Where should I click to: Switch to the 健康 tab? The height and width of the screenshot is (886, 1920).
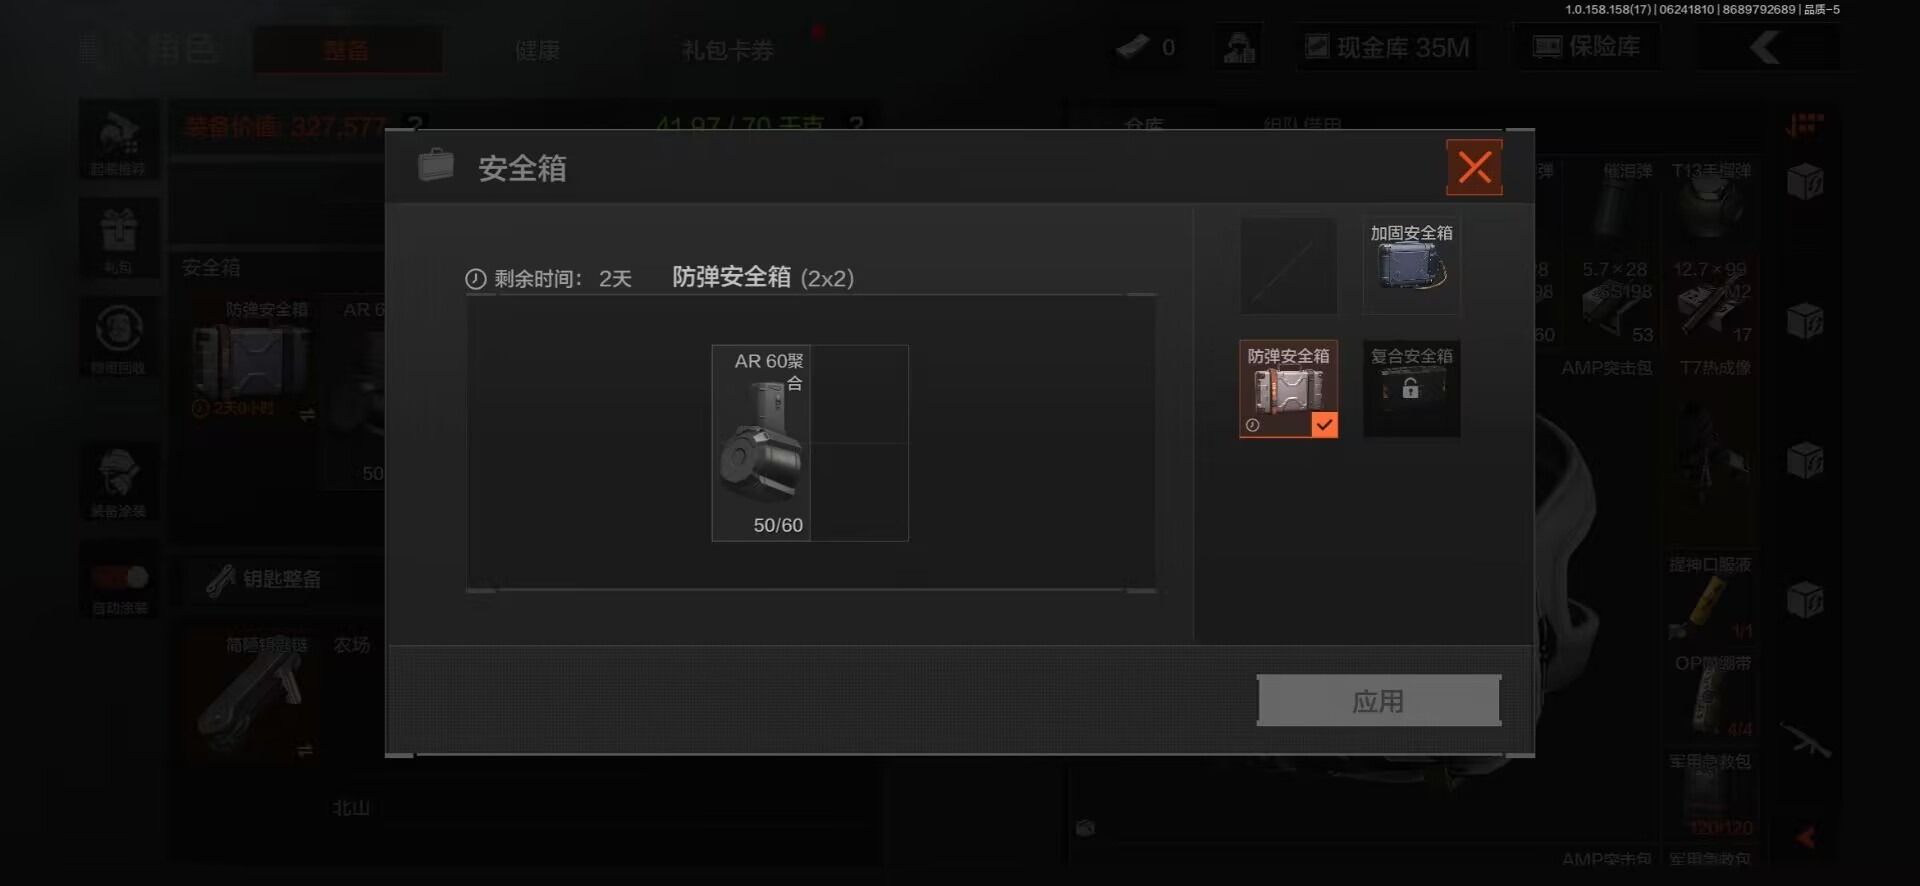(537, 50)
